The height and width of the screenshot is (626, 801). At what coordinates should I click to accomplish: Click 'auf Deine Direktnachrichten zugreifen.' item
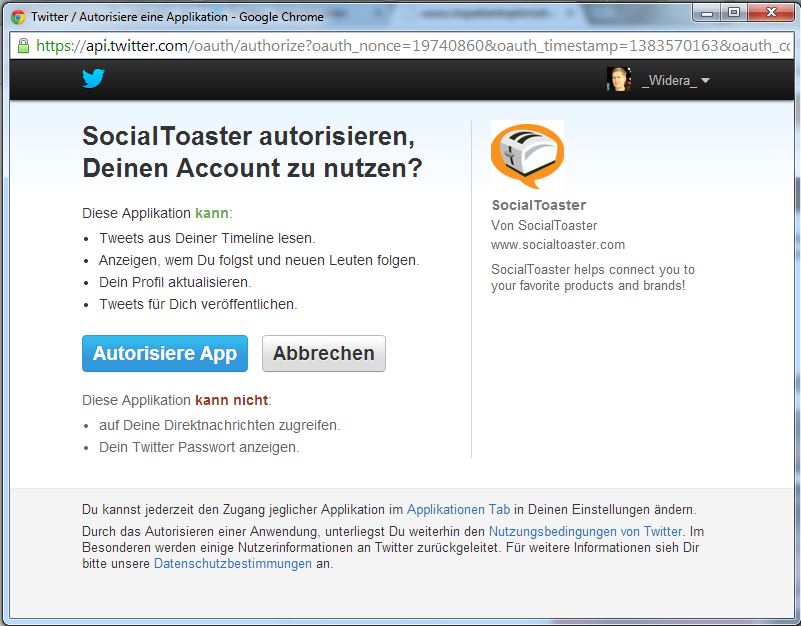220,425
